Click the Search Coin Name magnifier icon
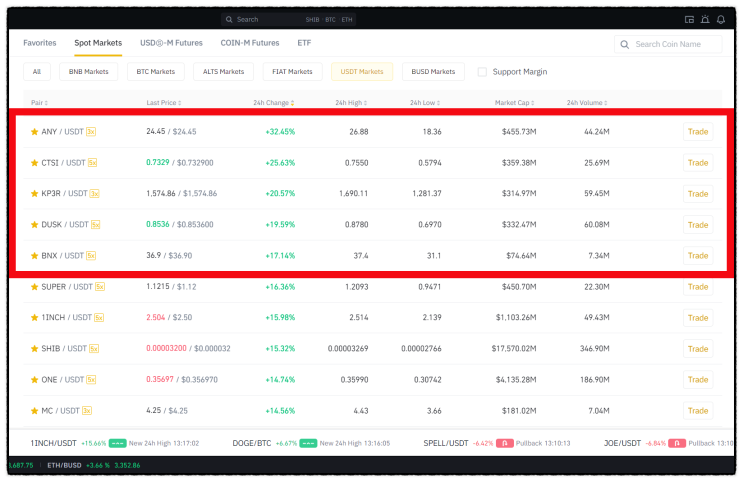 [x=625, y=44]
